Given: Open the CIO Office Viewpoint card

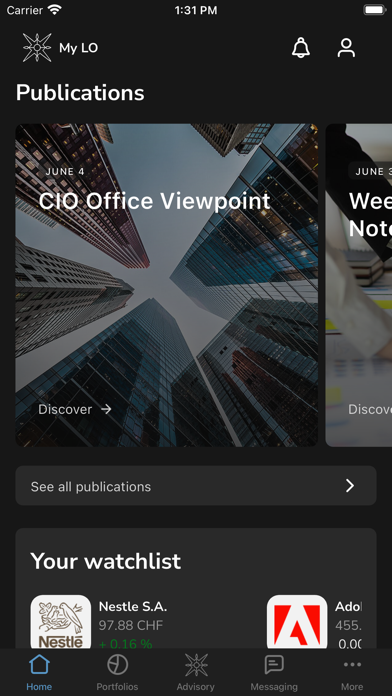Looking at the screenshot, I should click(x=166, y=285).
